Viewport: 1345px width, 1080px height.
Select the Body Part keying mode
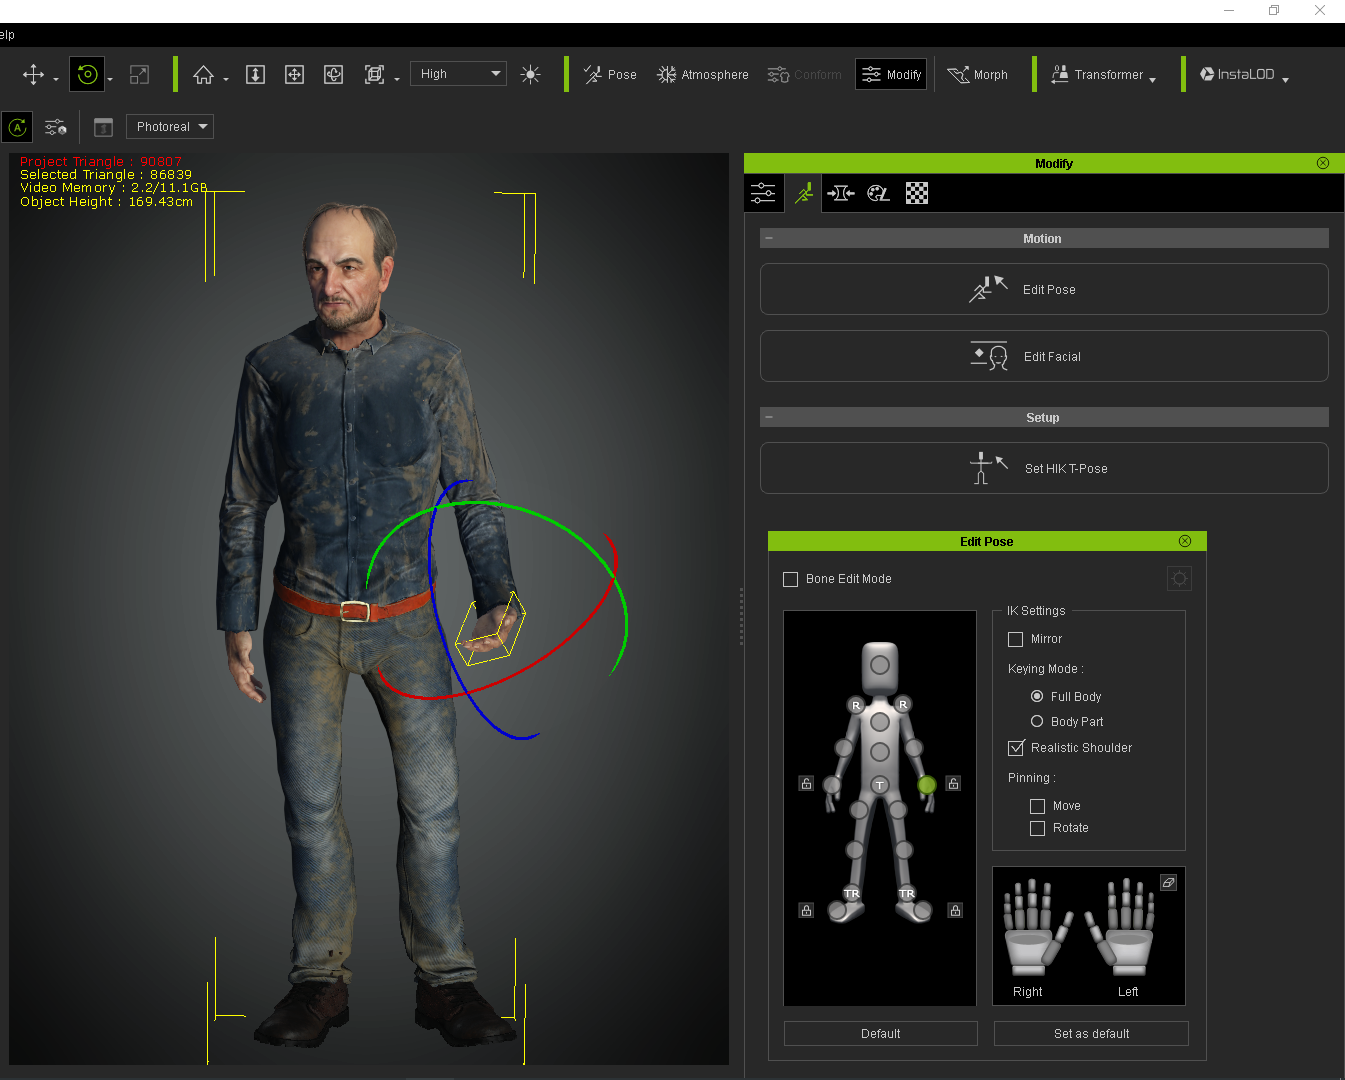pyautogui.click(x=1037, y=721)
